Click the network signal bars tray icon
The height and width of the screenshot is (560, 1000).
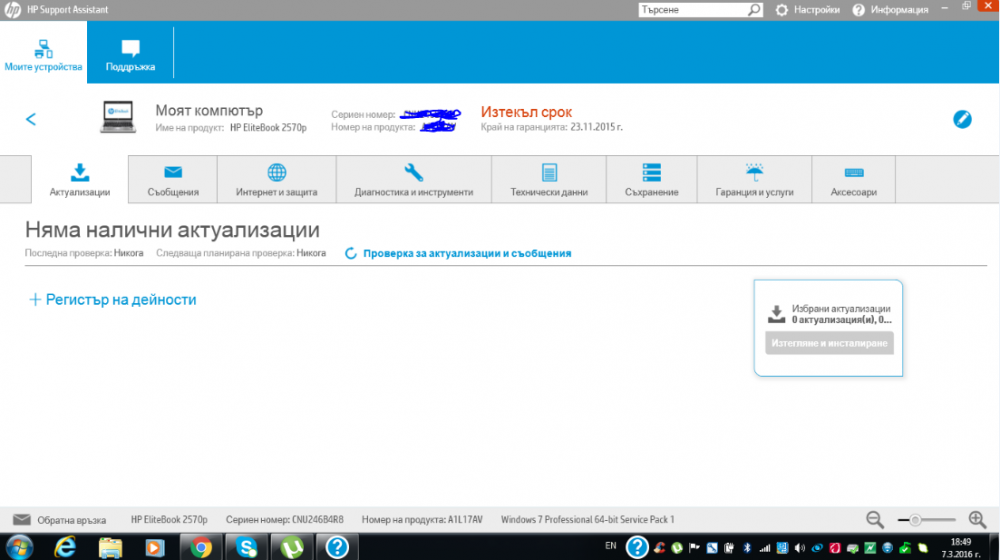(765, 548)
